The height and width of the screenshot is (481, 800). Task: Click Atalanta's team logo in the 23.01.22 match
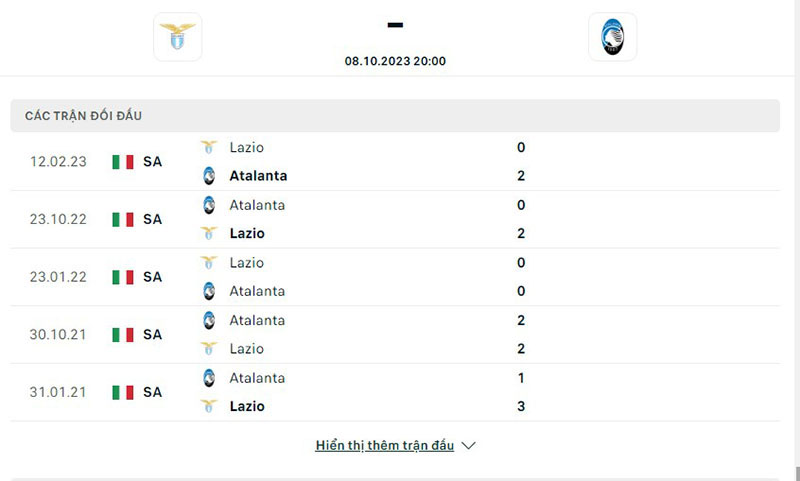pyautogui.click(x=209, y=291)
